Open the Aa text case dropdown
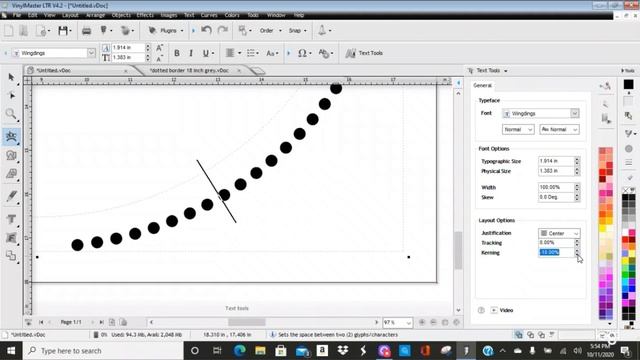640x360 pixels. tap(271, 53)
